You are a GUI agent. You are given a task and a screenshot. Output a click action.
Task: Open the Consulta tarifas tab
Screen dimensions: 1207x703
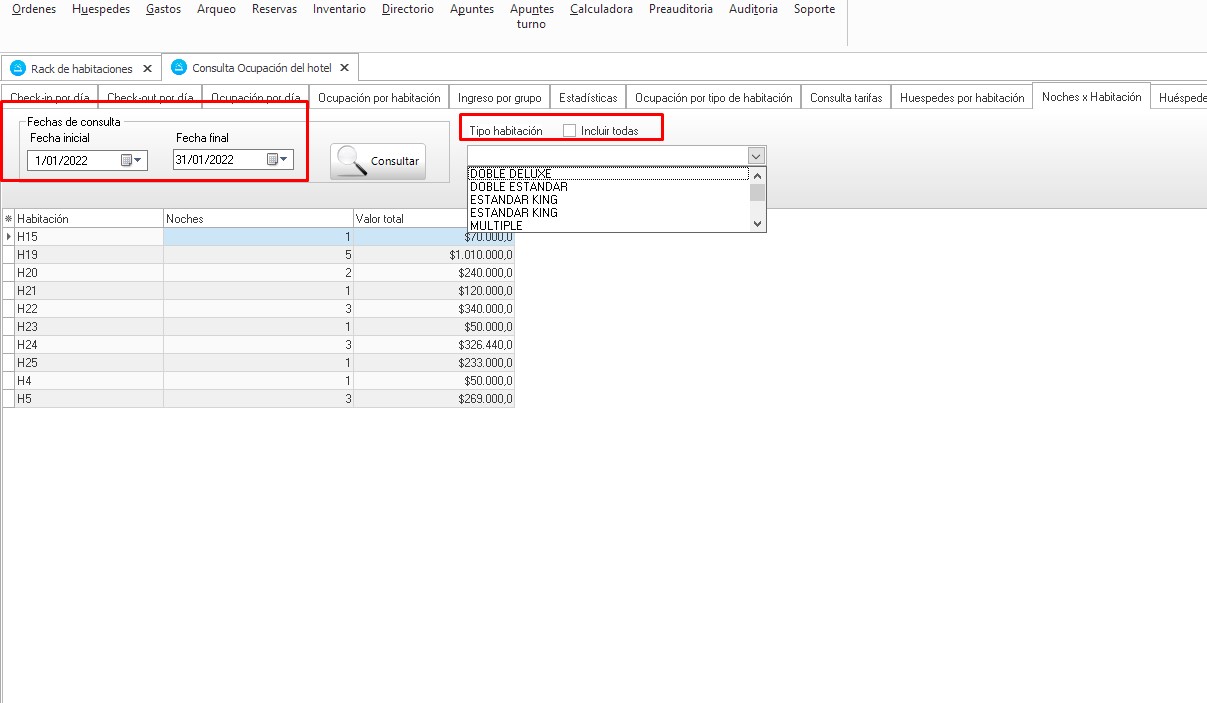(x=845, y=98)
